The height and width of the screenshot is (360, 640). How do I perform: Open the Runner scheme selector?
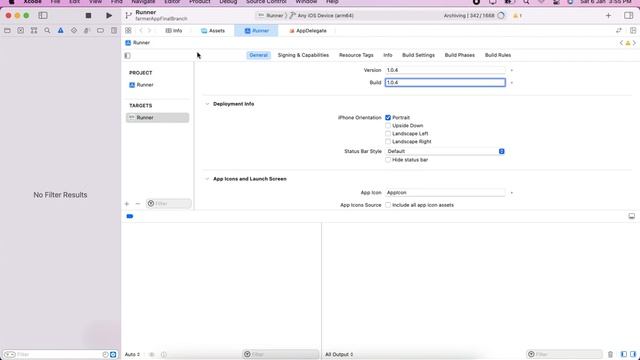tap(271, 16)
